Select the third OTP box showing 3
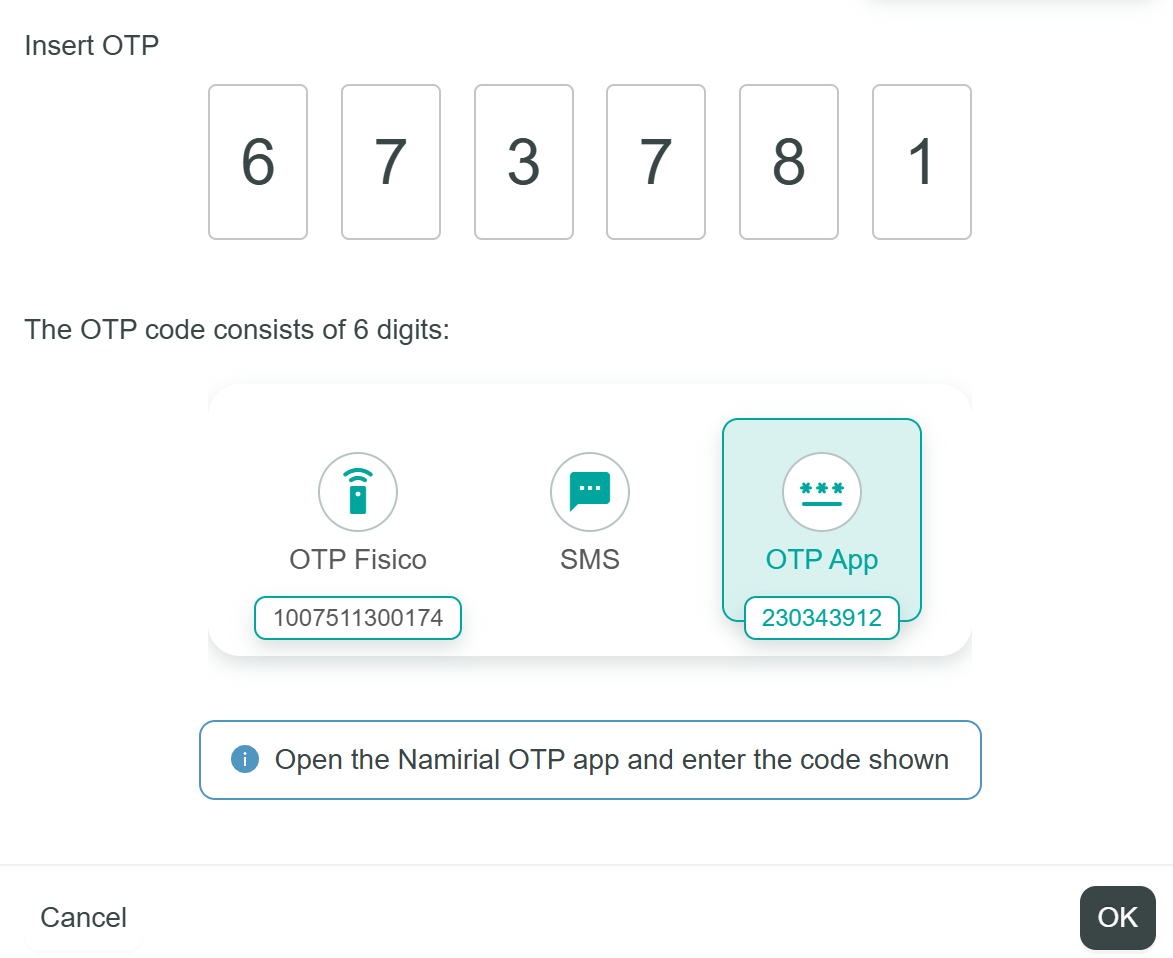1173x958 pixels. coord(524,162)
